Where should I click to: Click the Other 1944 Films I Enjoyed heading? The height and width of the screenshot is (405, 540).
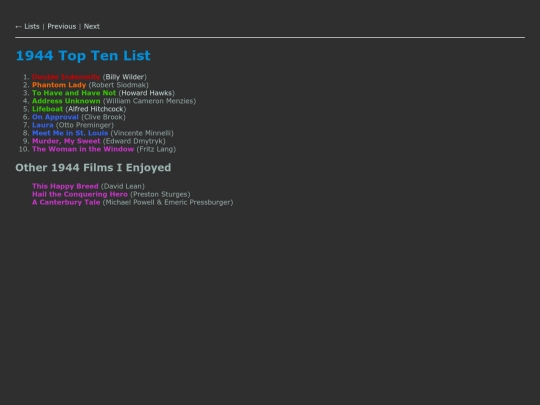click(x=93, y=167)
